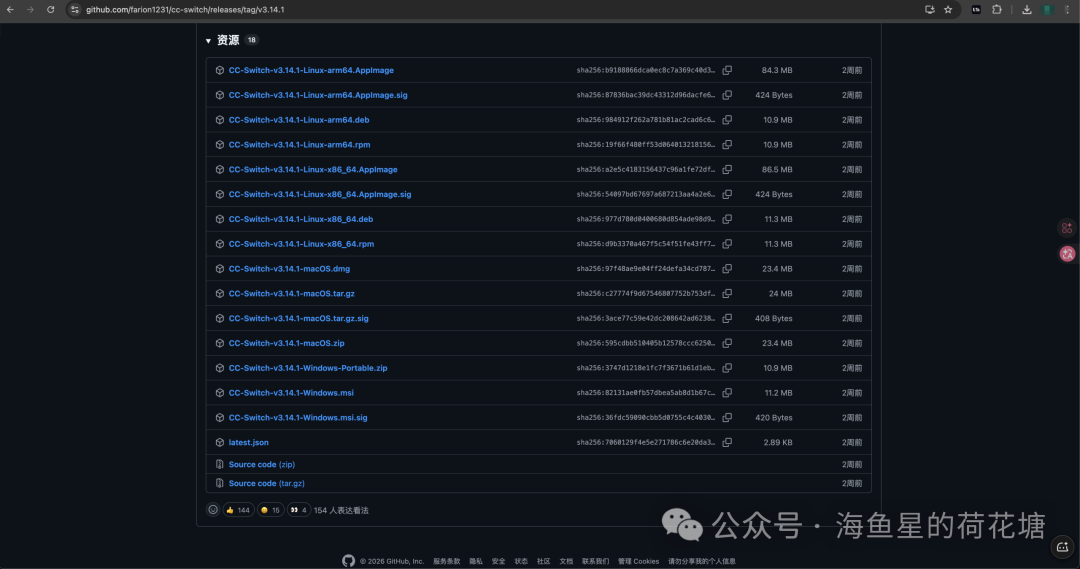Screen dimensions: 1080x569
Task: Open 隐私 footer link
Action: click(x=476, y=561)
